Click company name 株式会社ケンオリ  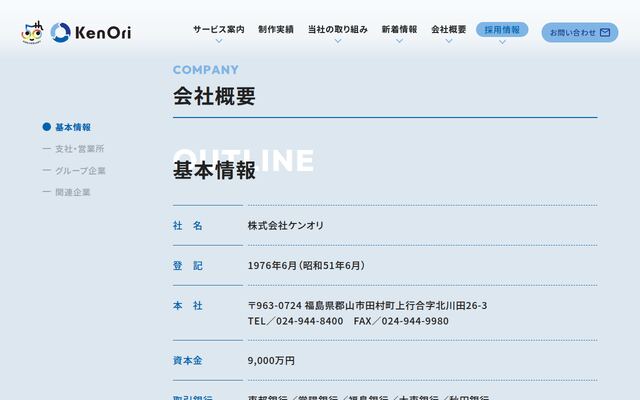point(286,225)
